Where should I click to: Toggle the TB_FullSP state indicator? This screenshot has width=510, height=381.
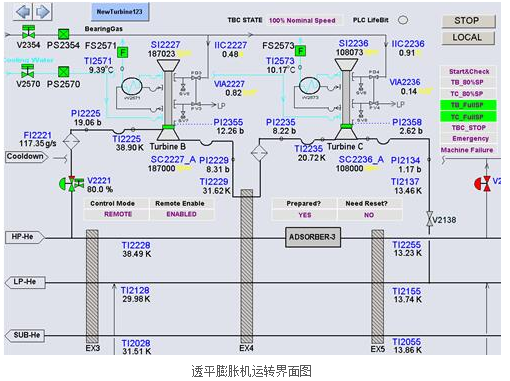point(468,105)
